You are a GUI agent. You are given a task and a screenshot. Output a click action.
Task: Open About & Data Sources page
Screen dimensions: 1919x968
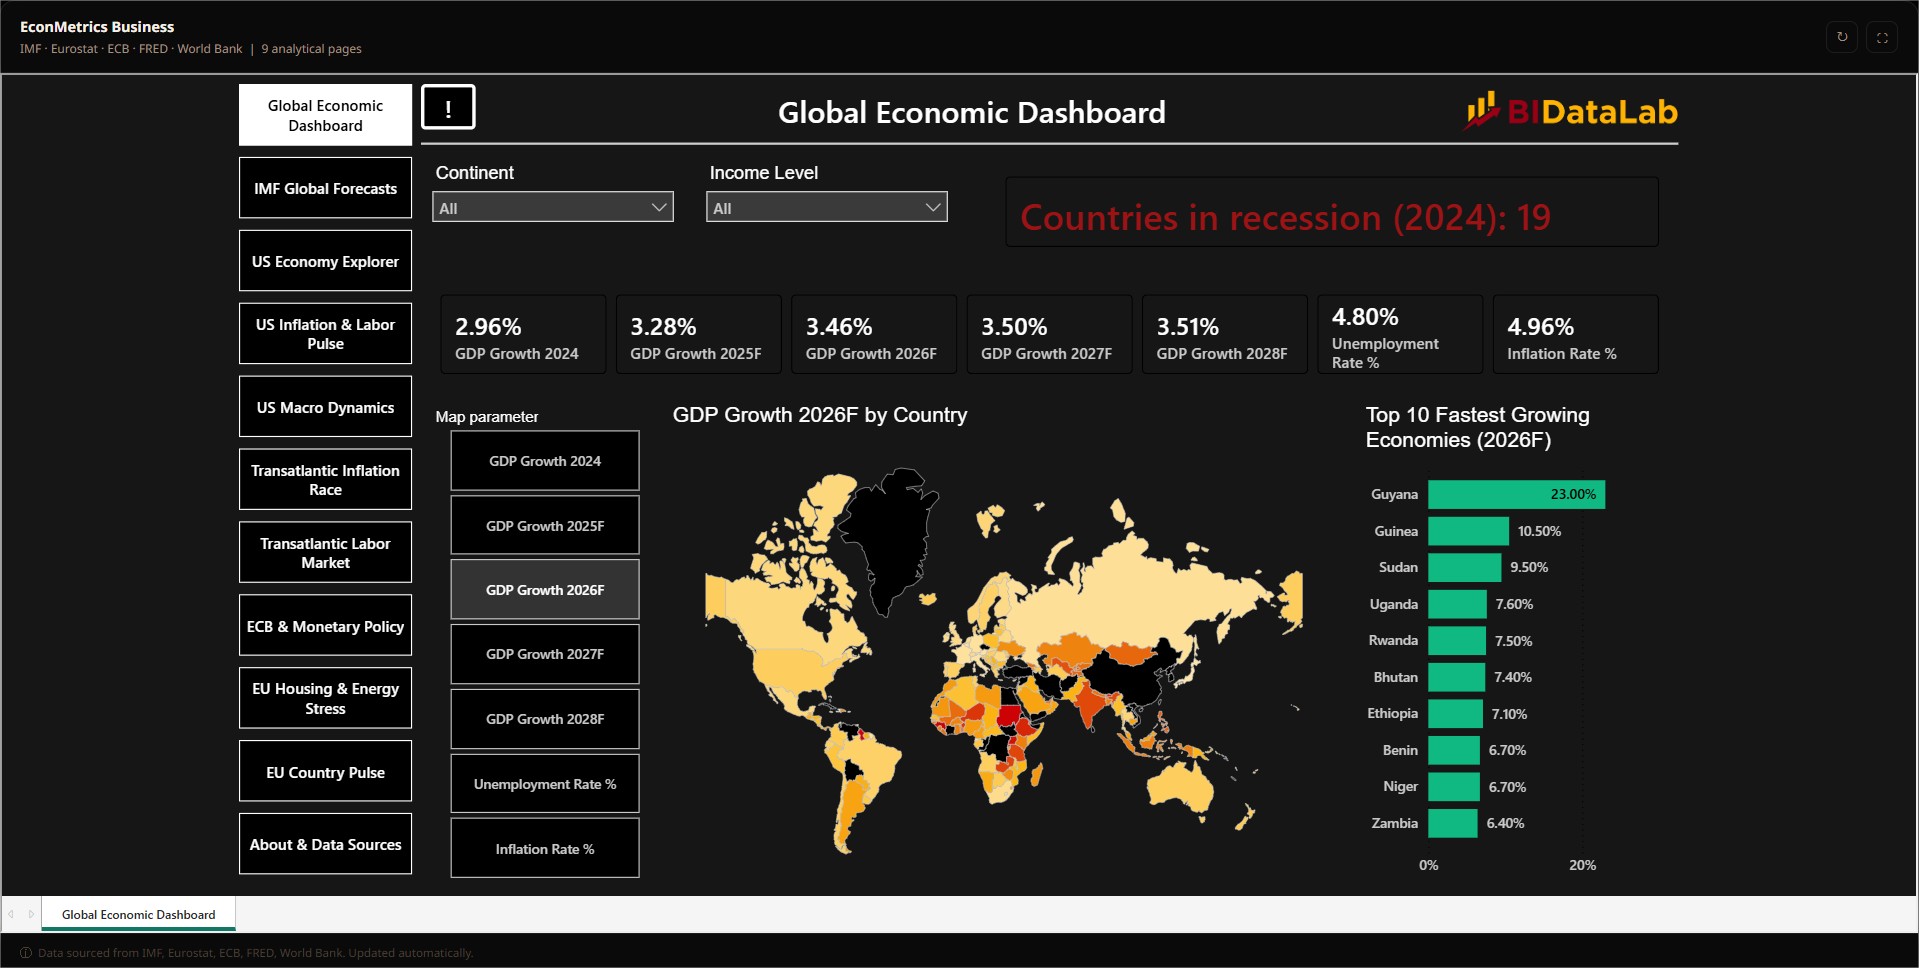coord(325,844)
